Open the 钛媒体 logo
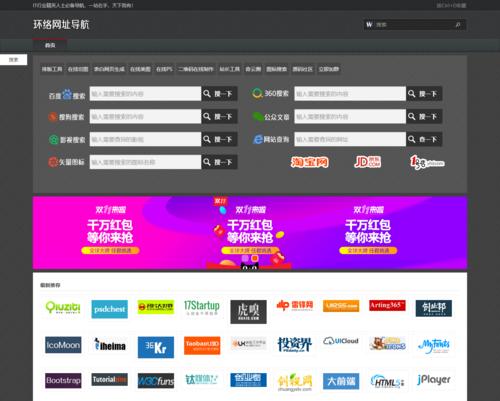Viewport: 500px width, 401px height. click(x=202, y=379)
